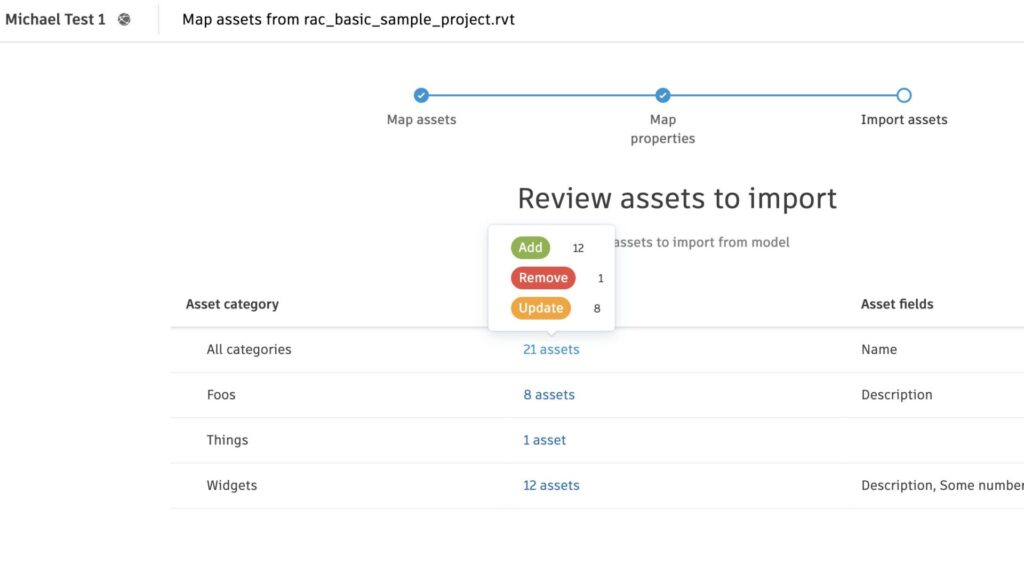Click the Import assets step label

[x=904, y=119]
